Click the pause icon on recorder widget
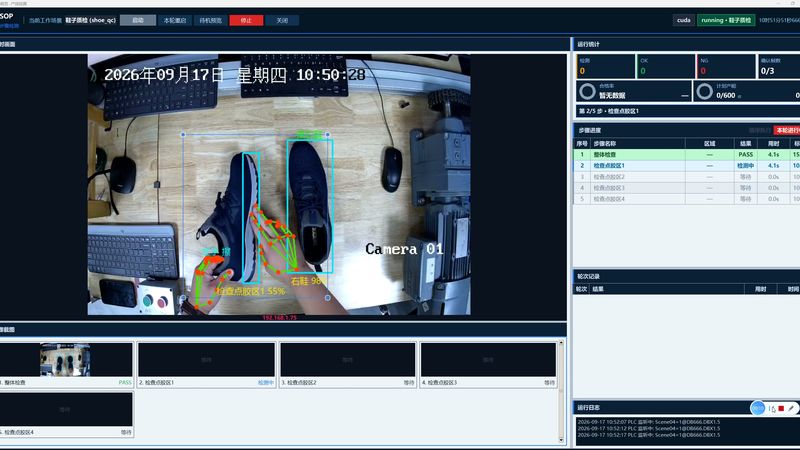 [771, 408]
